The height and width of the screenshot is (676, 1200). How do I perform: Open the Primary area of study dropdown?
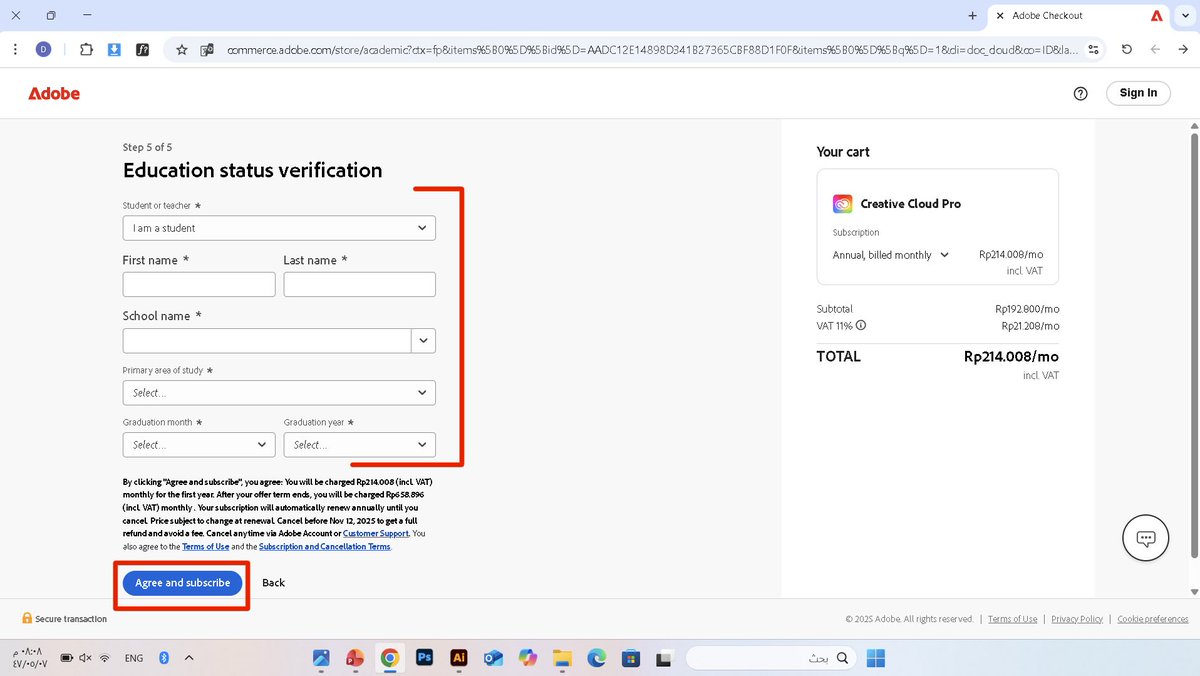tap(279, 393)
